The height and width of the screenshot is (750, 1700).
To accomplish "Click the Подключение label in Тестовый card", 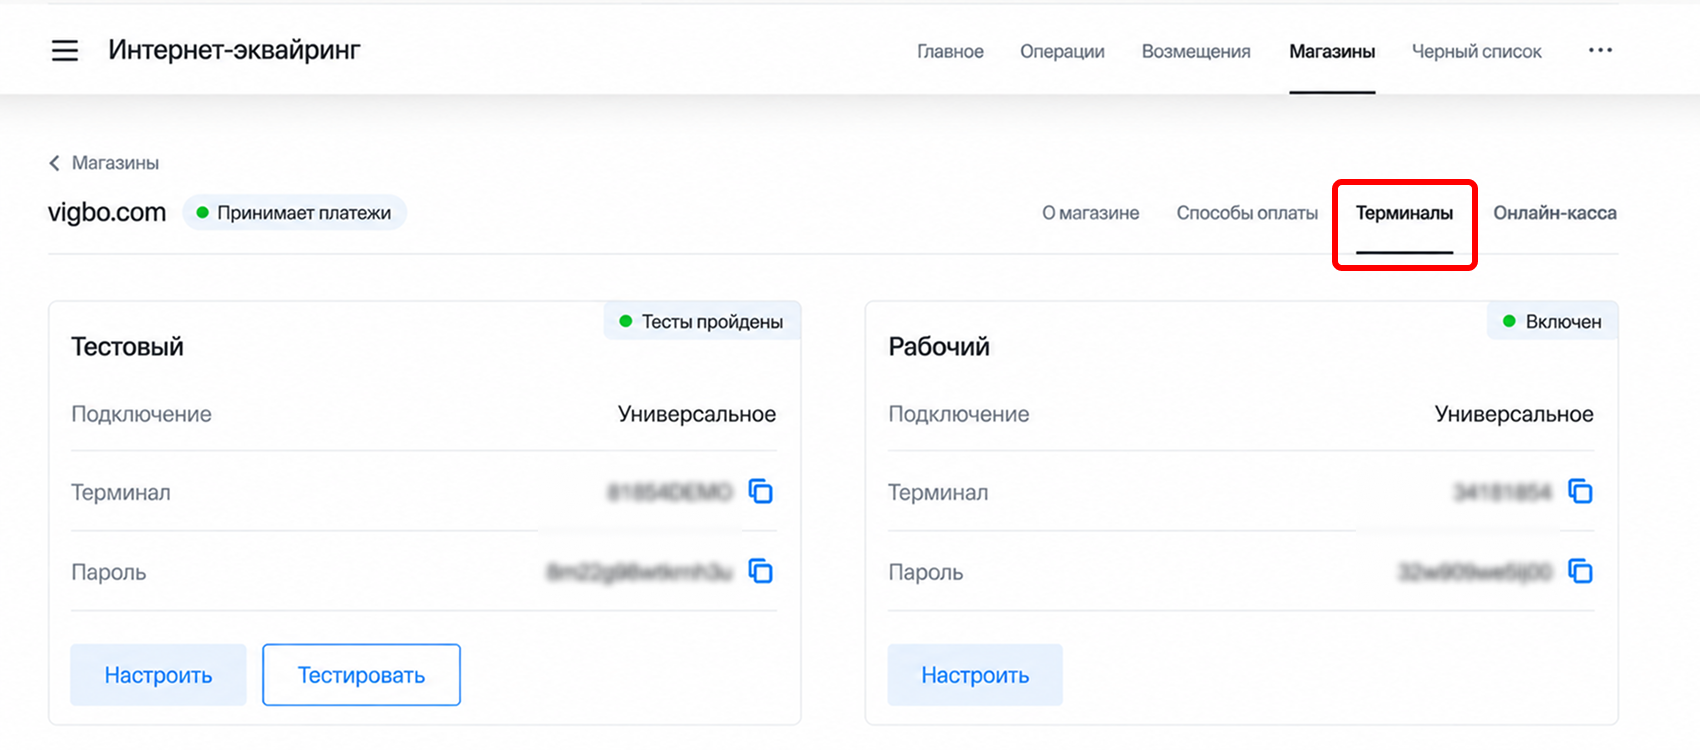I will [141, 414].
